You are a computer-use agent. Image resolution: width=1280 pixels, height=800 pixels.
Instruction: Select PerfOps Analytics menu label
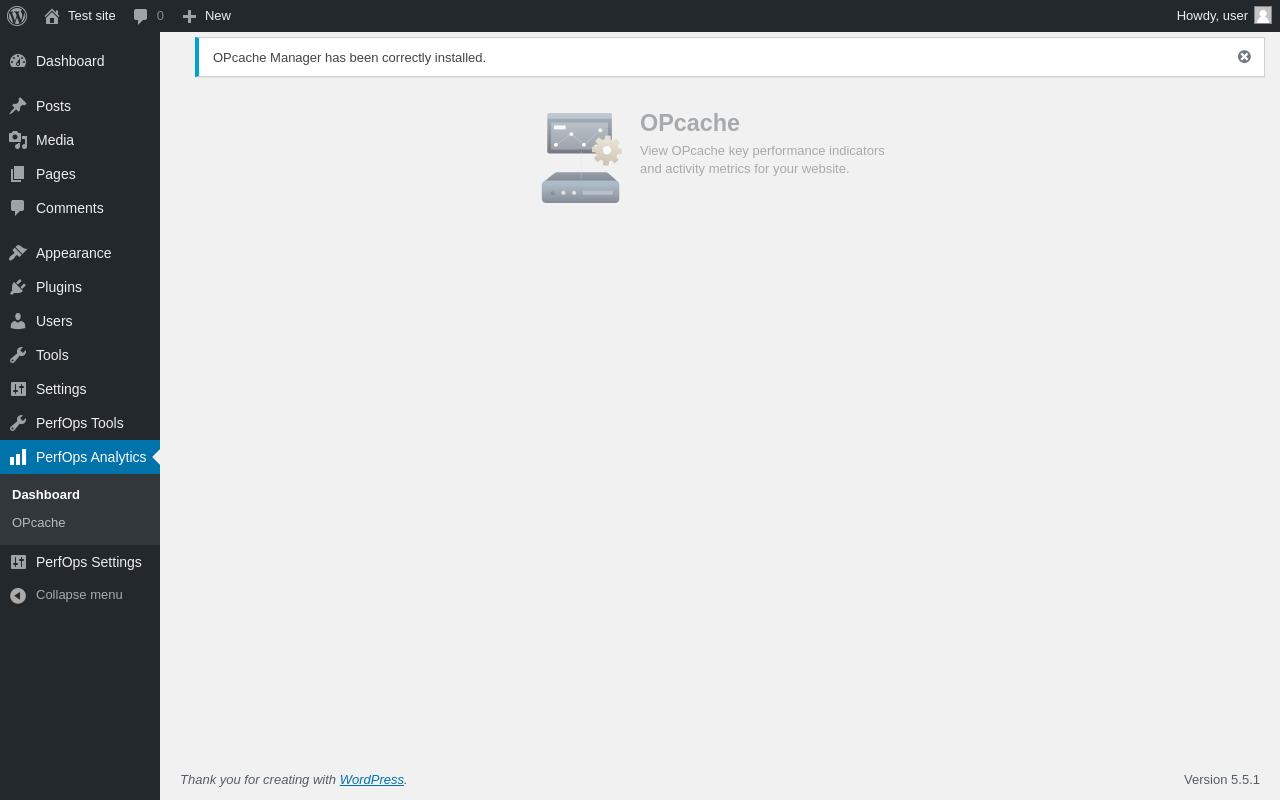[91, 457]
